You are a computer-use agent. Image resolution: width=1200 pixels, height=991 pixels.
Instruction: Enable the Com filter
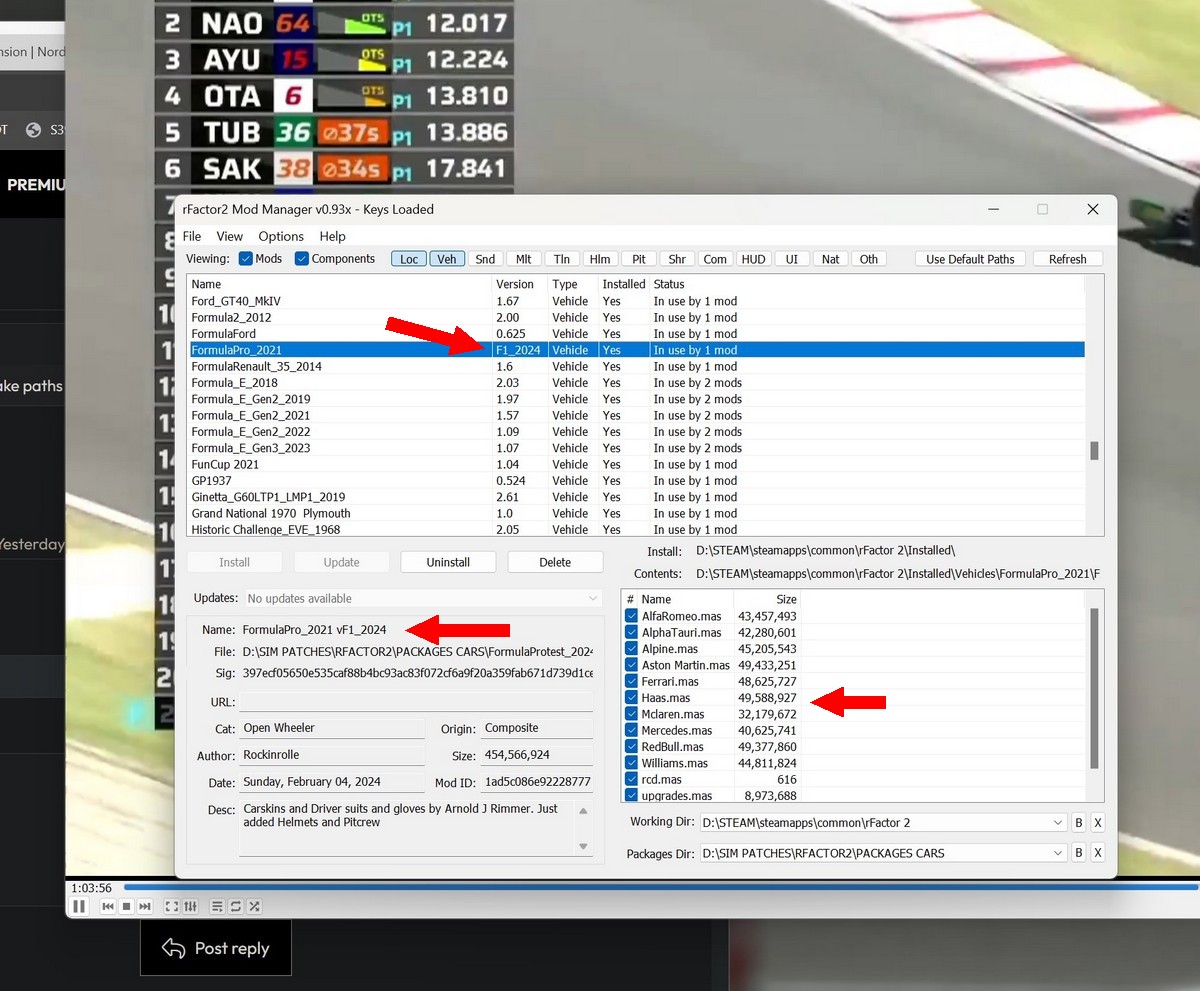(x=715, y=259)
